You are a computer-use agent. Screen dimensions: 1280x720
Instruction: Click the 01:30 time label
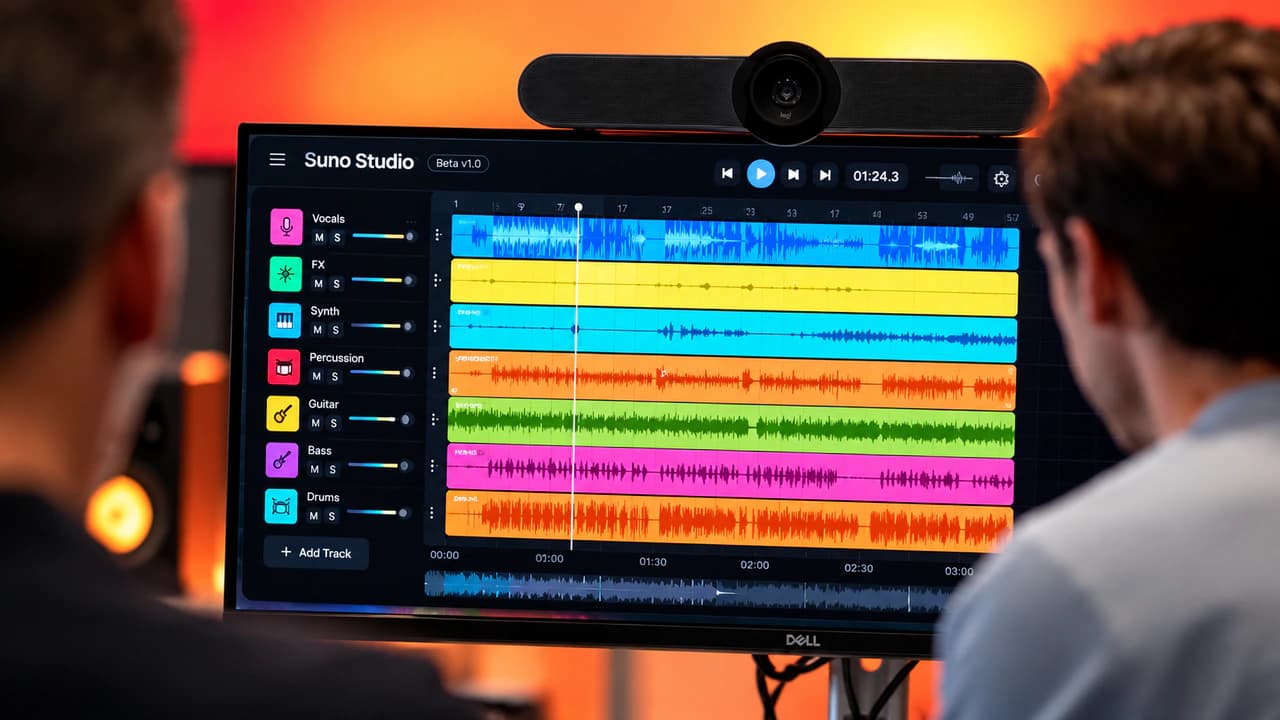(653, 562)
